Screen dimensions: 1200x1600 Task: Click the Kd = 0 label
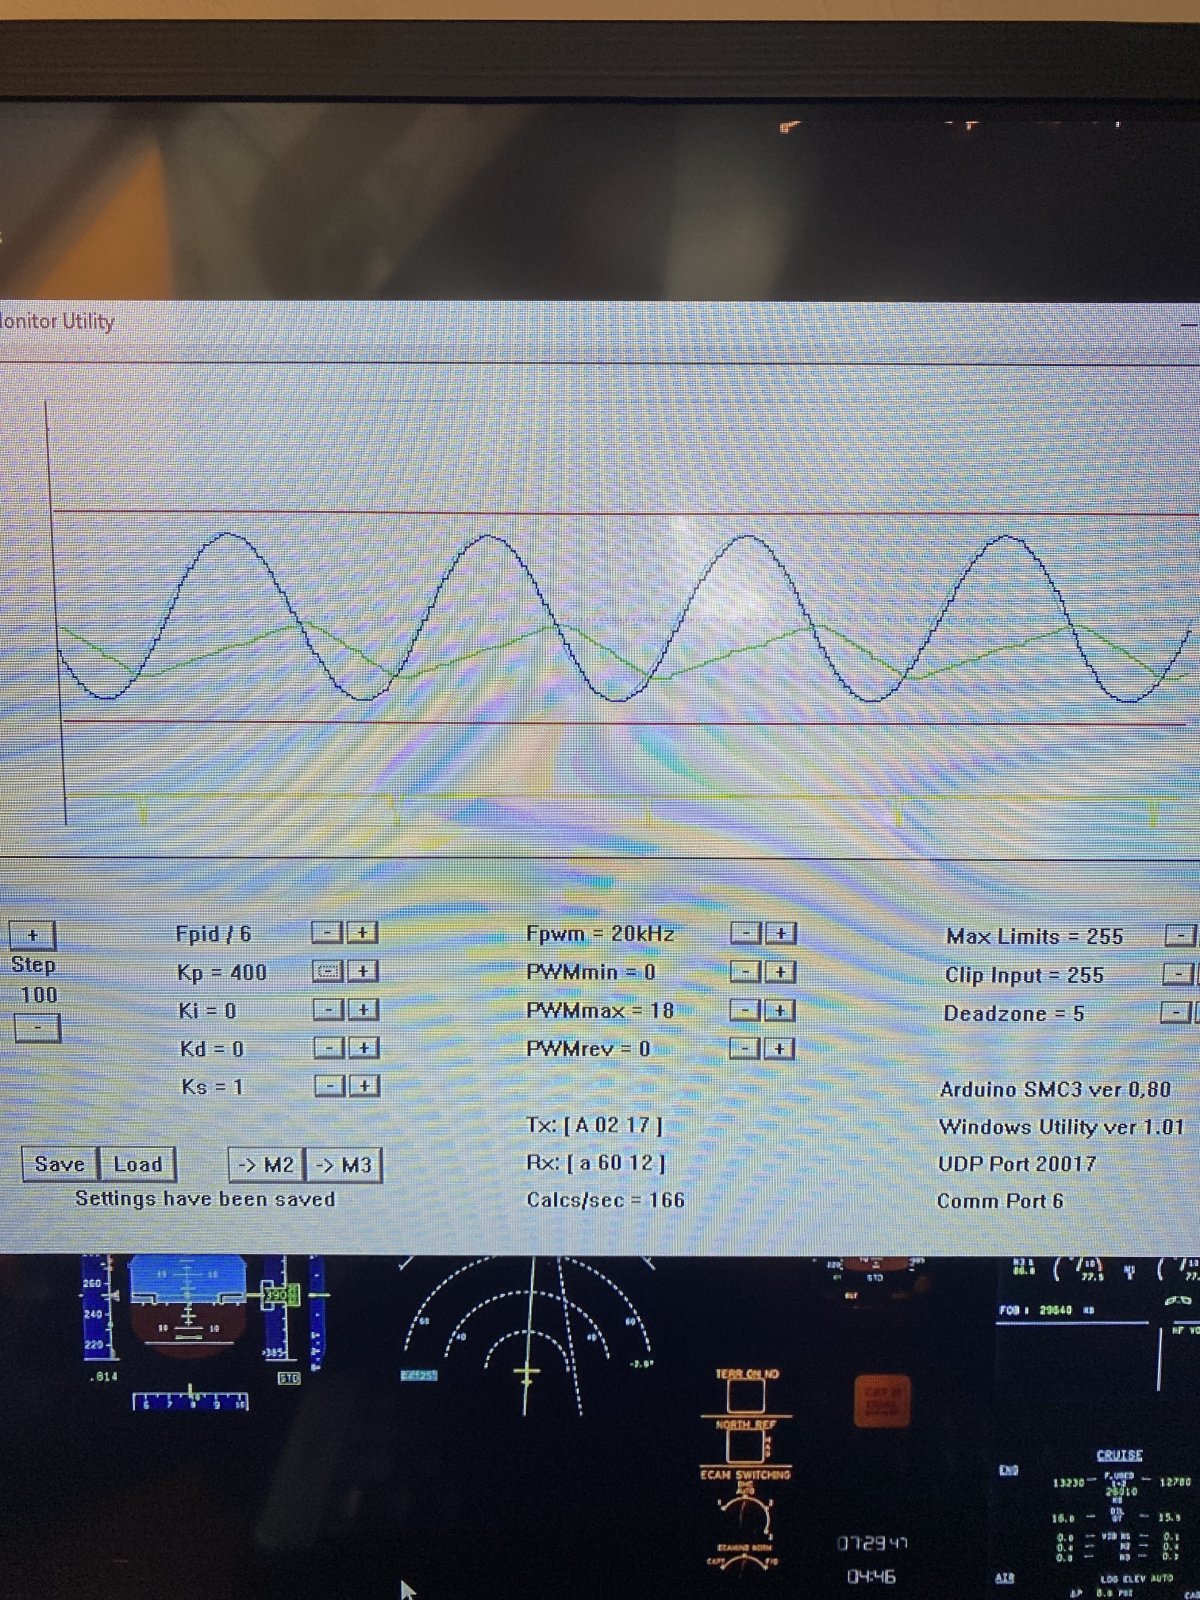[211, 1049]
